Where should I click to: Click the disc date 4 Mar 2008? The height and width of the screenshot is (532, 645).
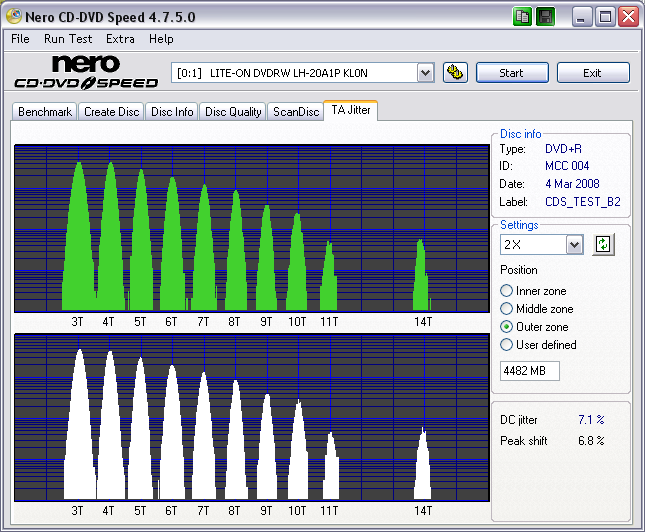pyautogui.click(x=572, y=184)
